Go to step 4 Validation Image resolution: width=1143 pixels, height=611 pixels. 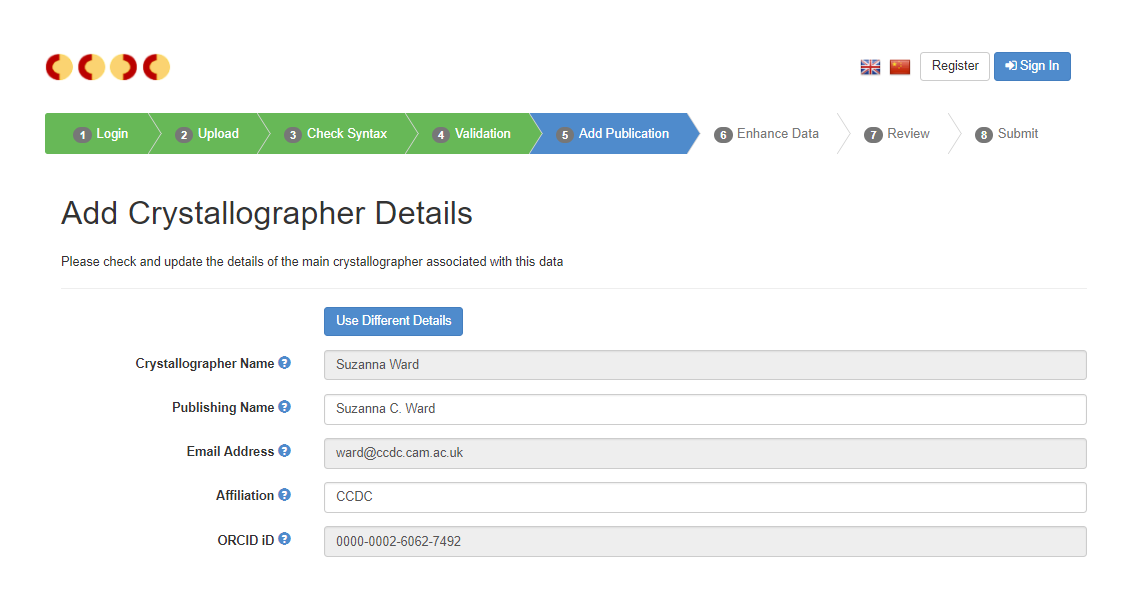click(x=471, y=134)
